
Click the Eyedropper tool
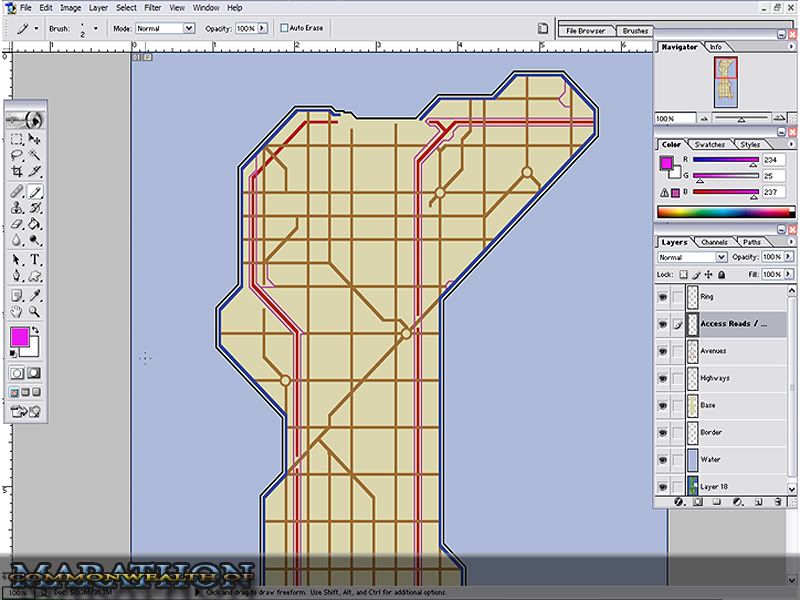click(35, 295)
